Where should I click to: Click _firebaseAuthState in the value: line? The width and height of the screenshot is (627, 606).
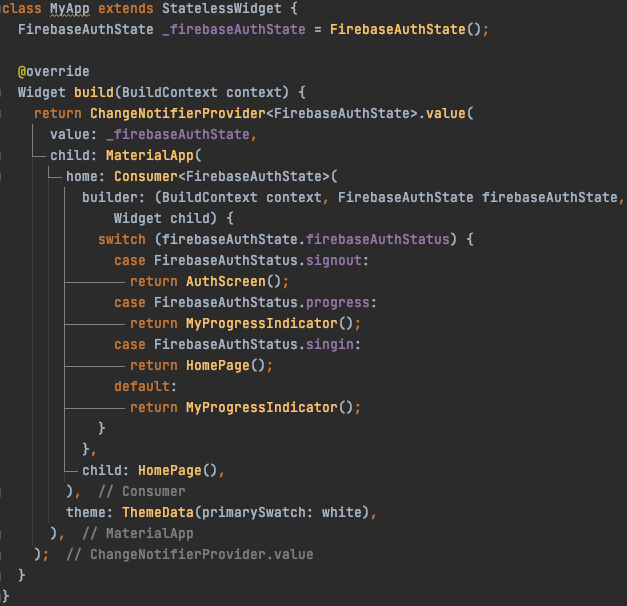click(x=178, y=134)
